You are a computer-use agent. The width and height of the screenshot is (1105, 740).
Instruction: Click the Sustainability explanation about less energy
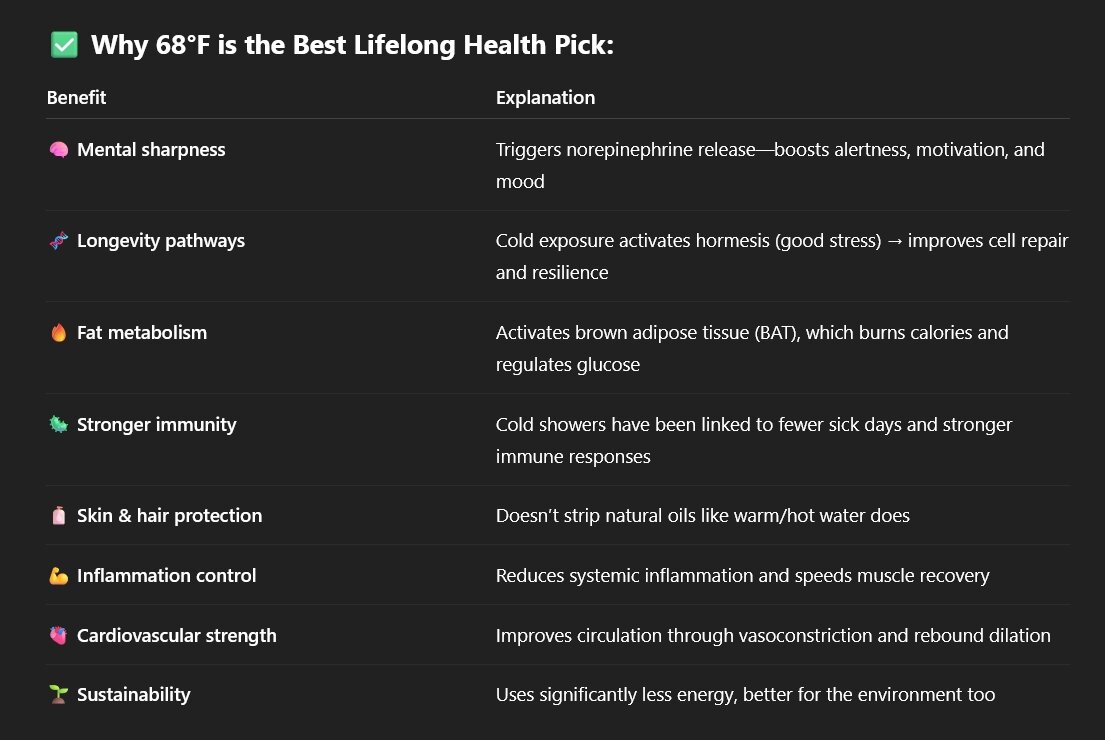[x=745, y=695]
